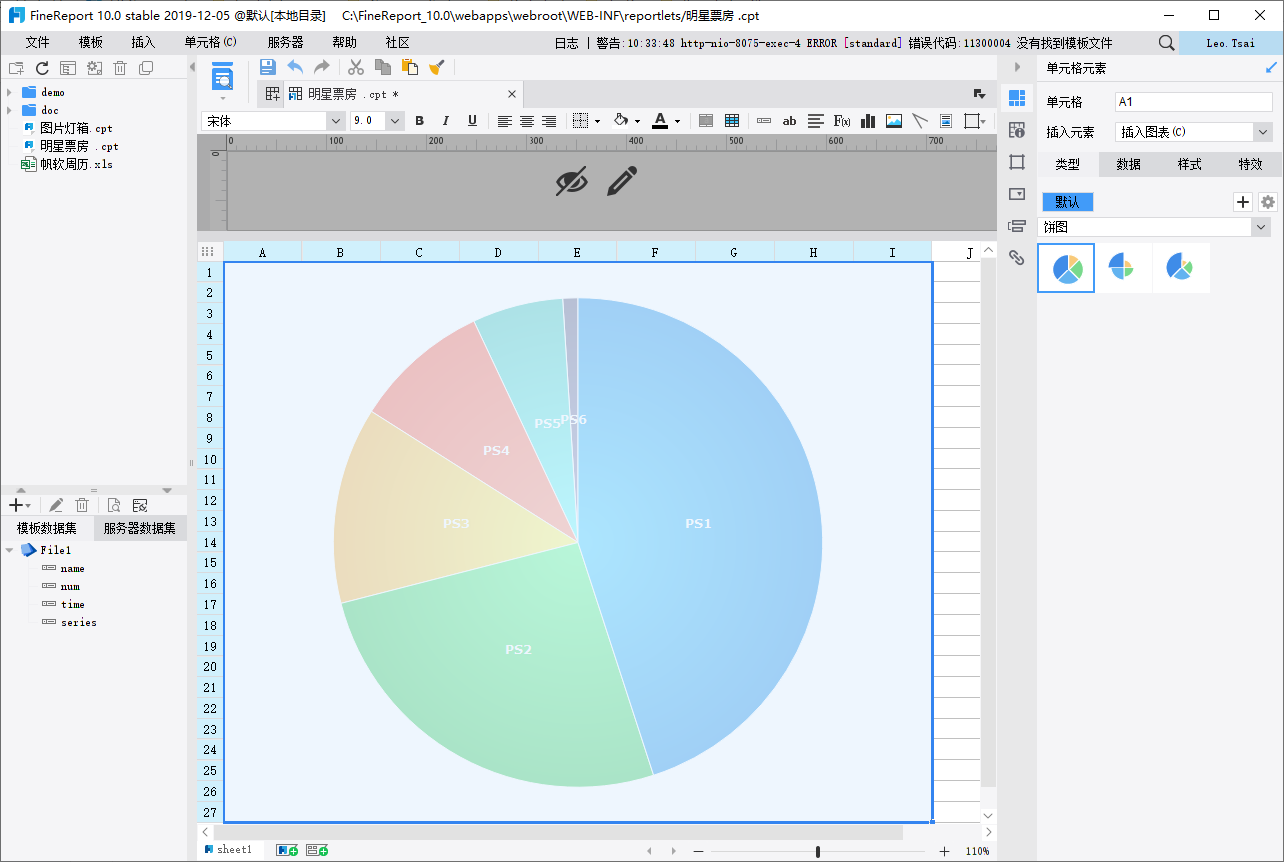Click the 日志 log button
The height and width of the screenshot is (862, 1284).
(566, 43)
